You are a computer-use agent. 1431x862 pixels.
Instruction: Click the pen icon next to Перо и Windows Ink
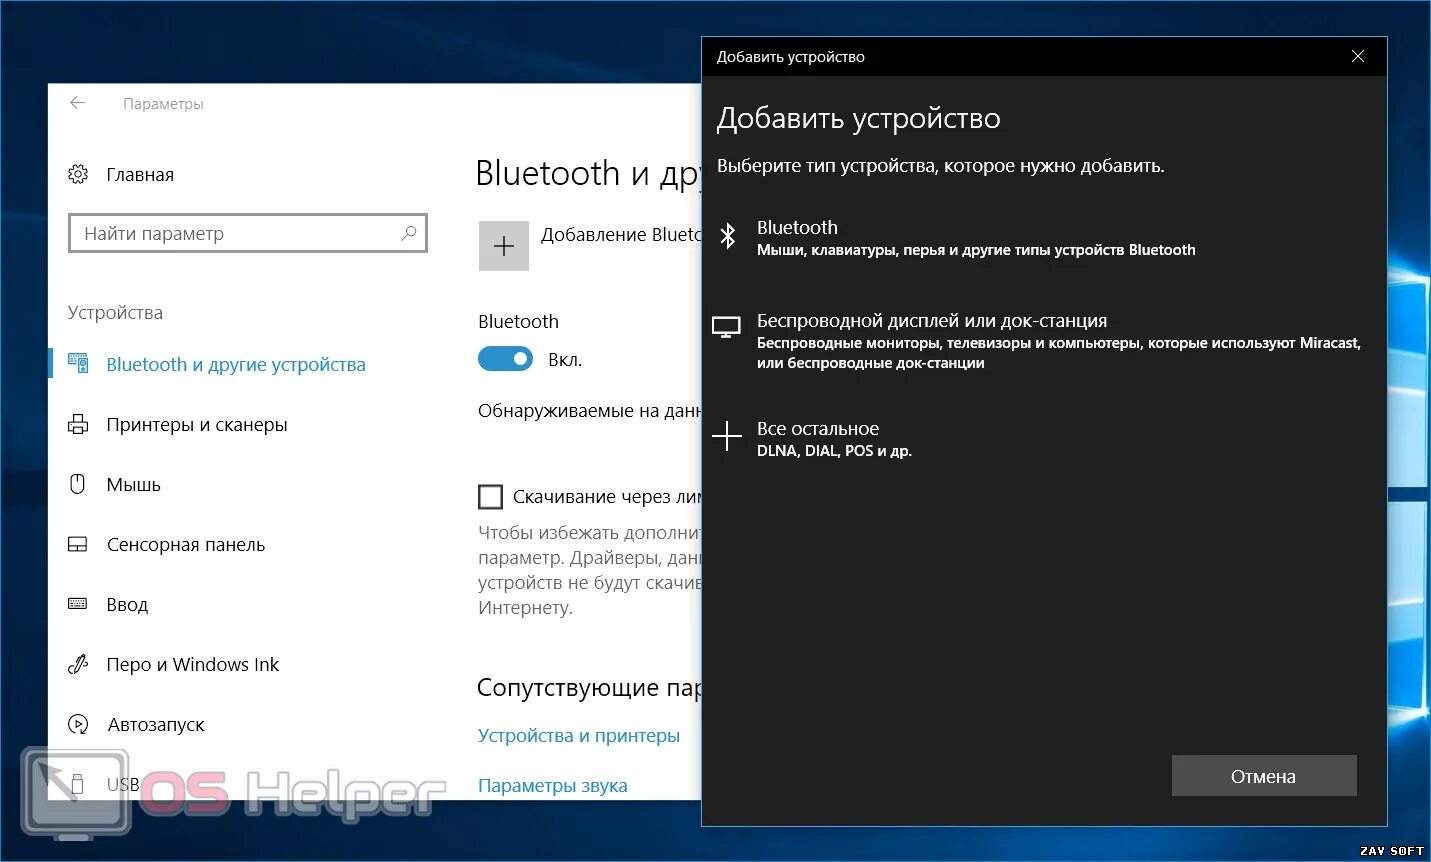coord(78,664)
